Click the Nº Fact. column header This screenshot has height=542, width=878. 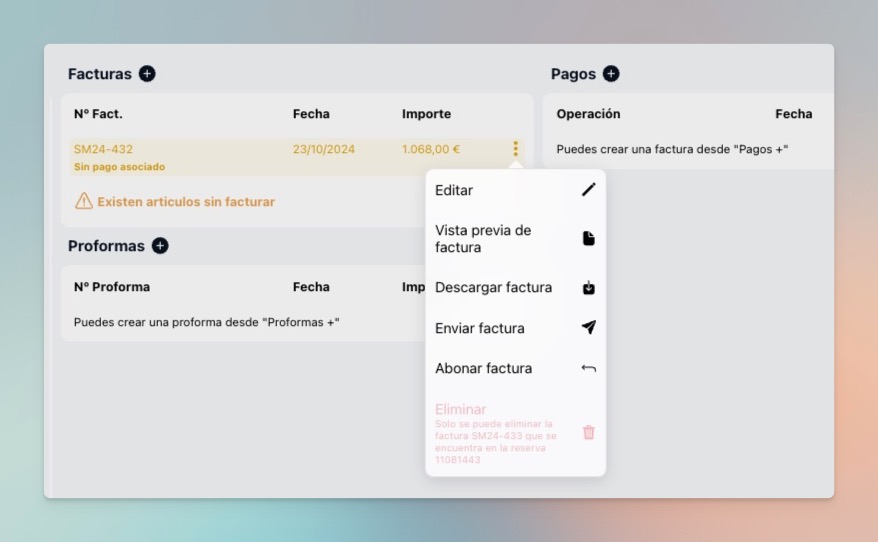(98, 114)
